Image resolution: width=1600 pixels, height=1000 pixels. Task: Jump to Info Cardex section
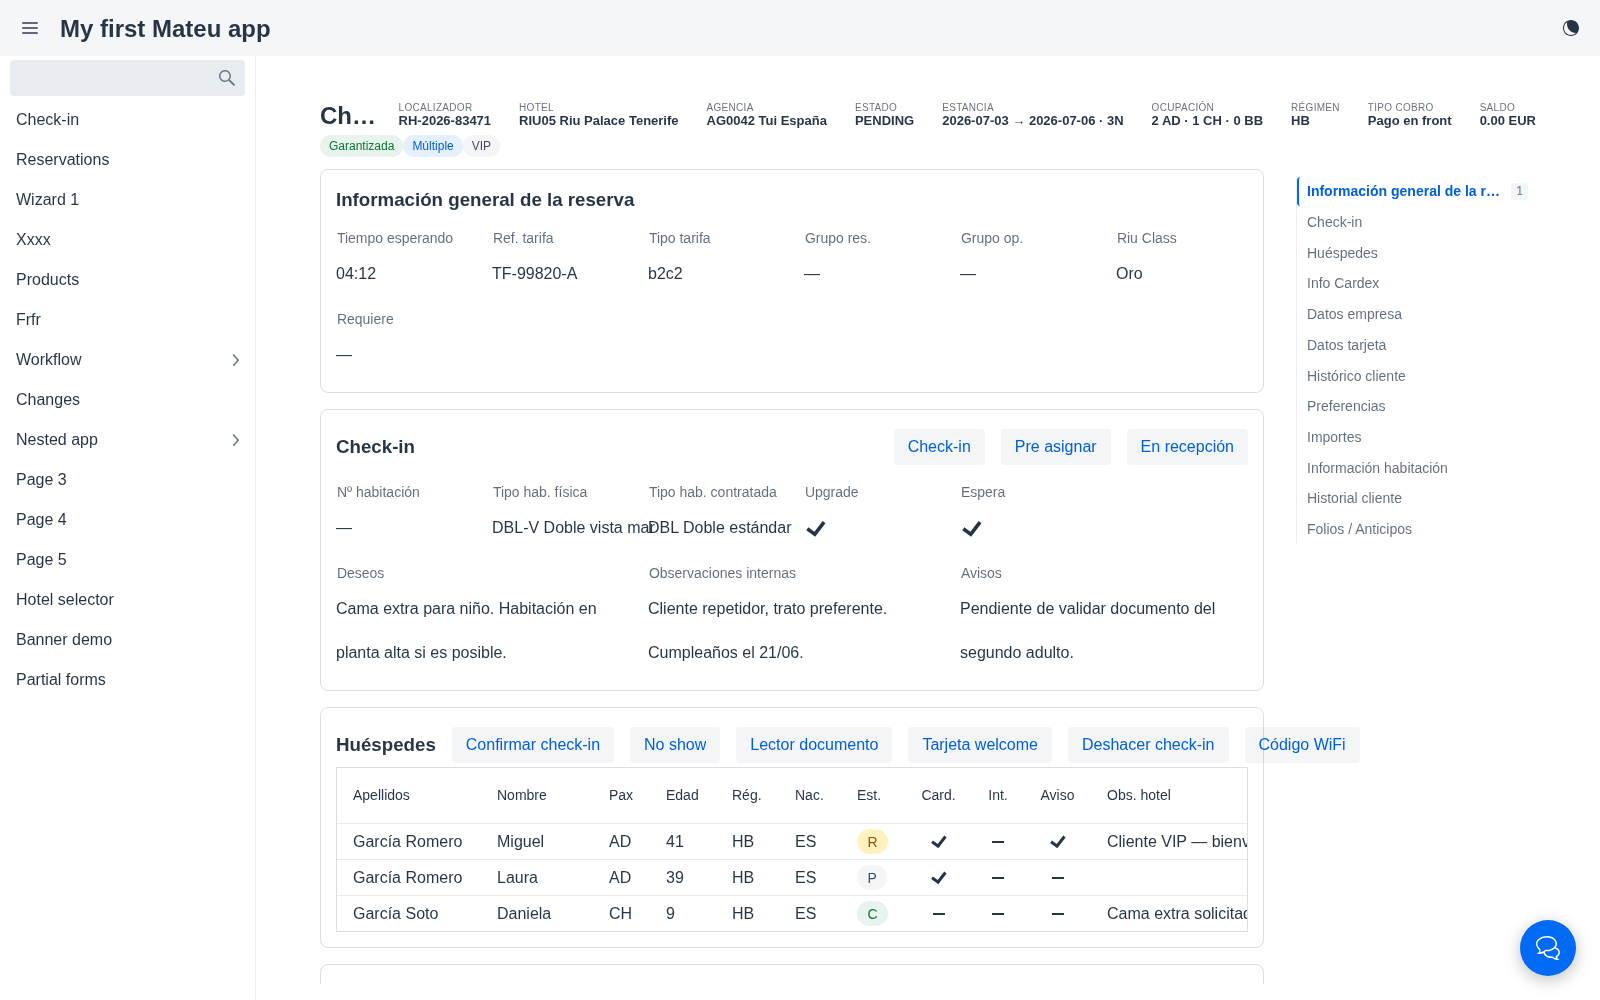pyautogui.click(x=1343, y=283)
